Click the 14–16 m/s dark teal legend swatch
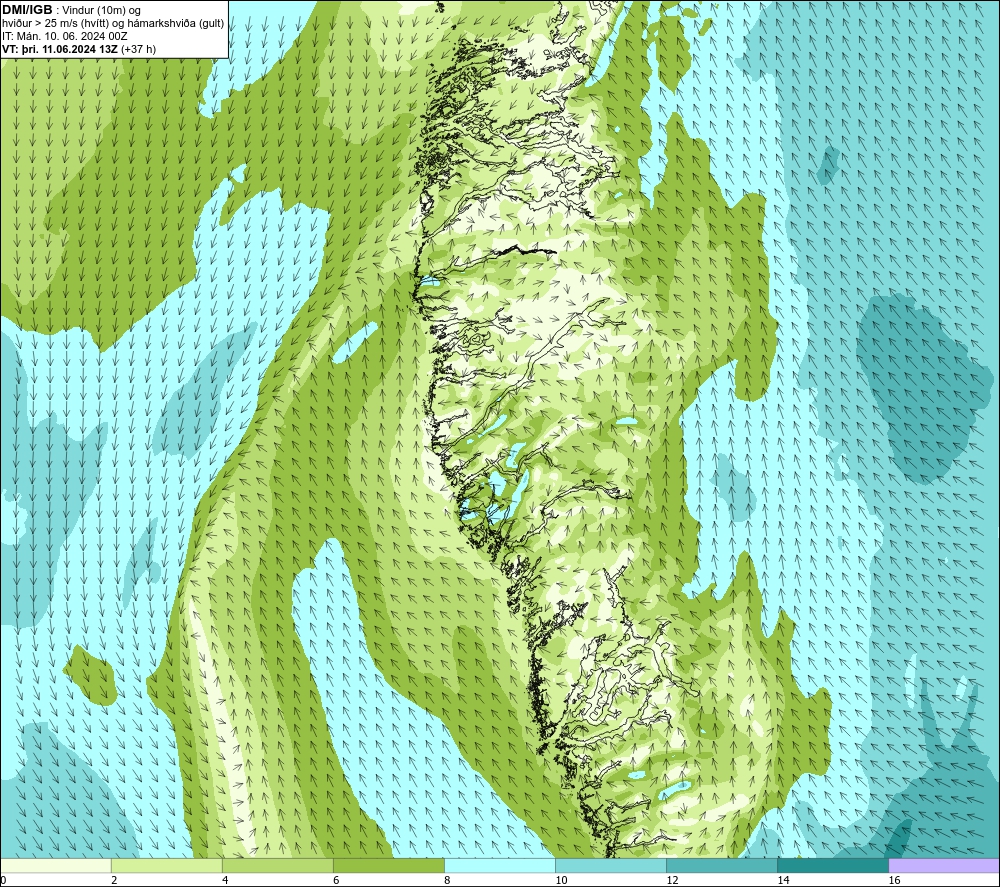 pyautogui.click(x=832, y=865)
